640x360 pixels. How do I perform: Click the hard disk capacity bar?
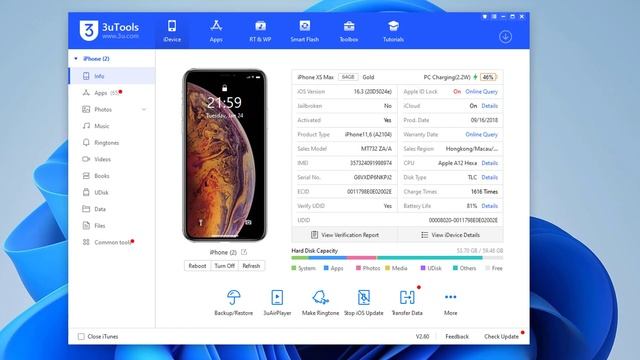pyautogui.click(x=397, y=258)
